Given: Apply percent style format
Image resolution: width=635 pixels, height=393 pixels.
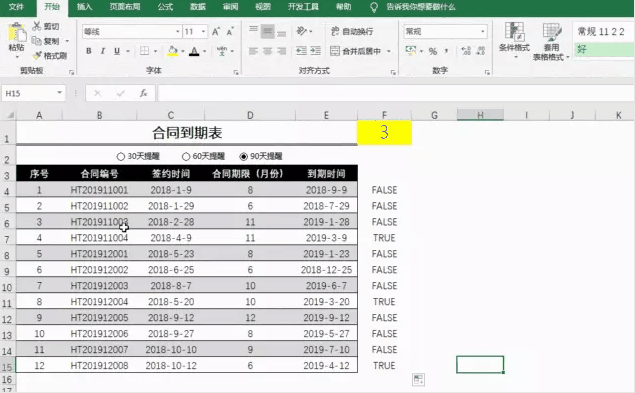Looking at the screenshot, I should [433, 51].
